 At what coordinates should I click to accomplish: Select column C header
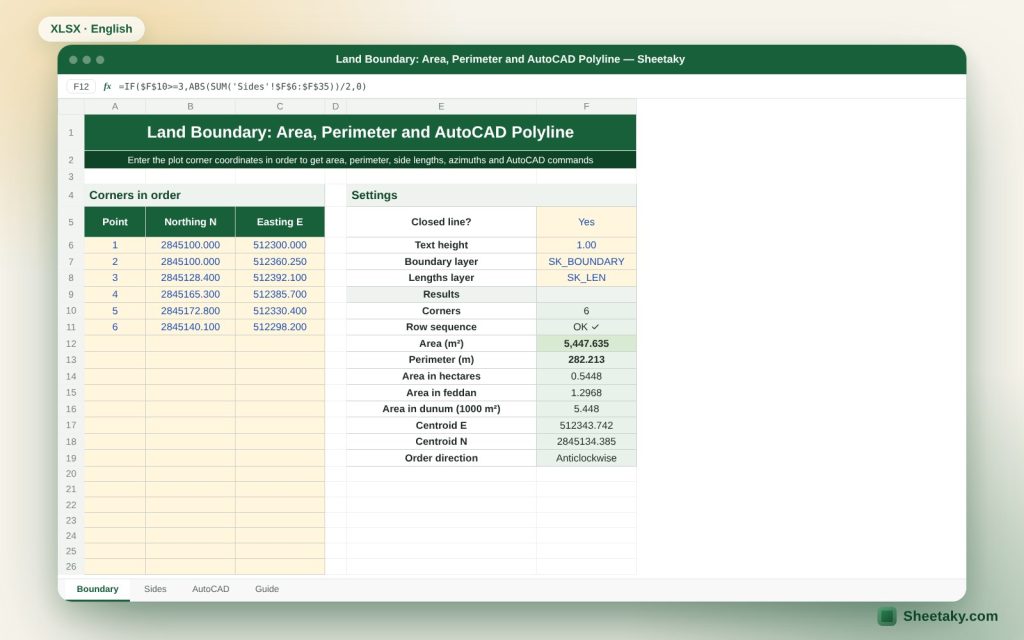pos(280,106)
